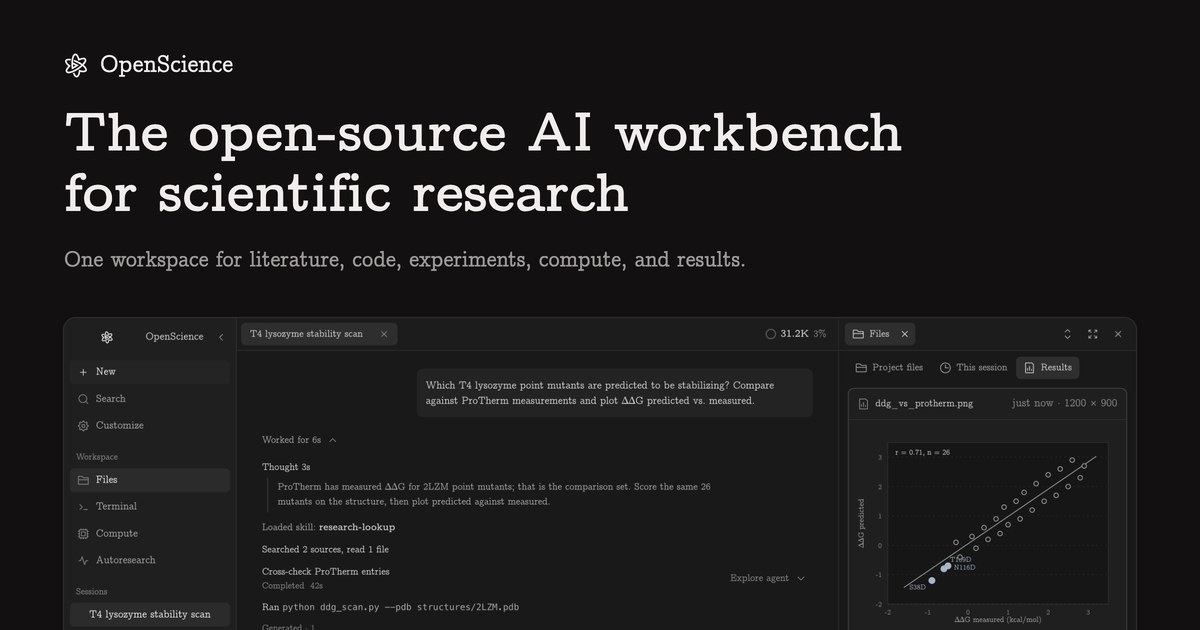This screenshot has width=1200, height=630.
Task: Open Autoresearch in the Workspace list
Action: point(150,561)
